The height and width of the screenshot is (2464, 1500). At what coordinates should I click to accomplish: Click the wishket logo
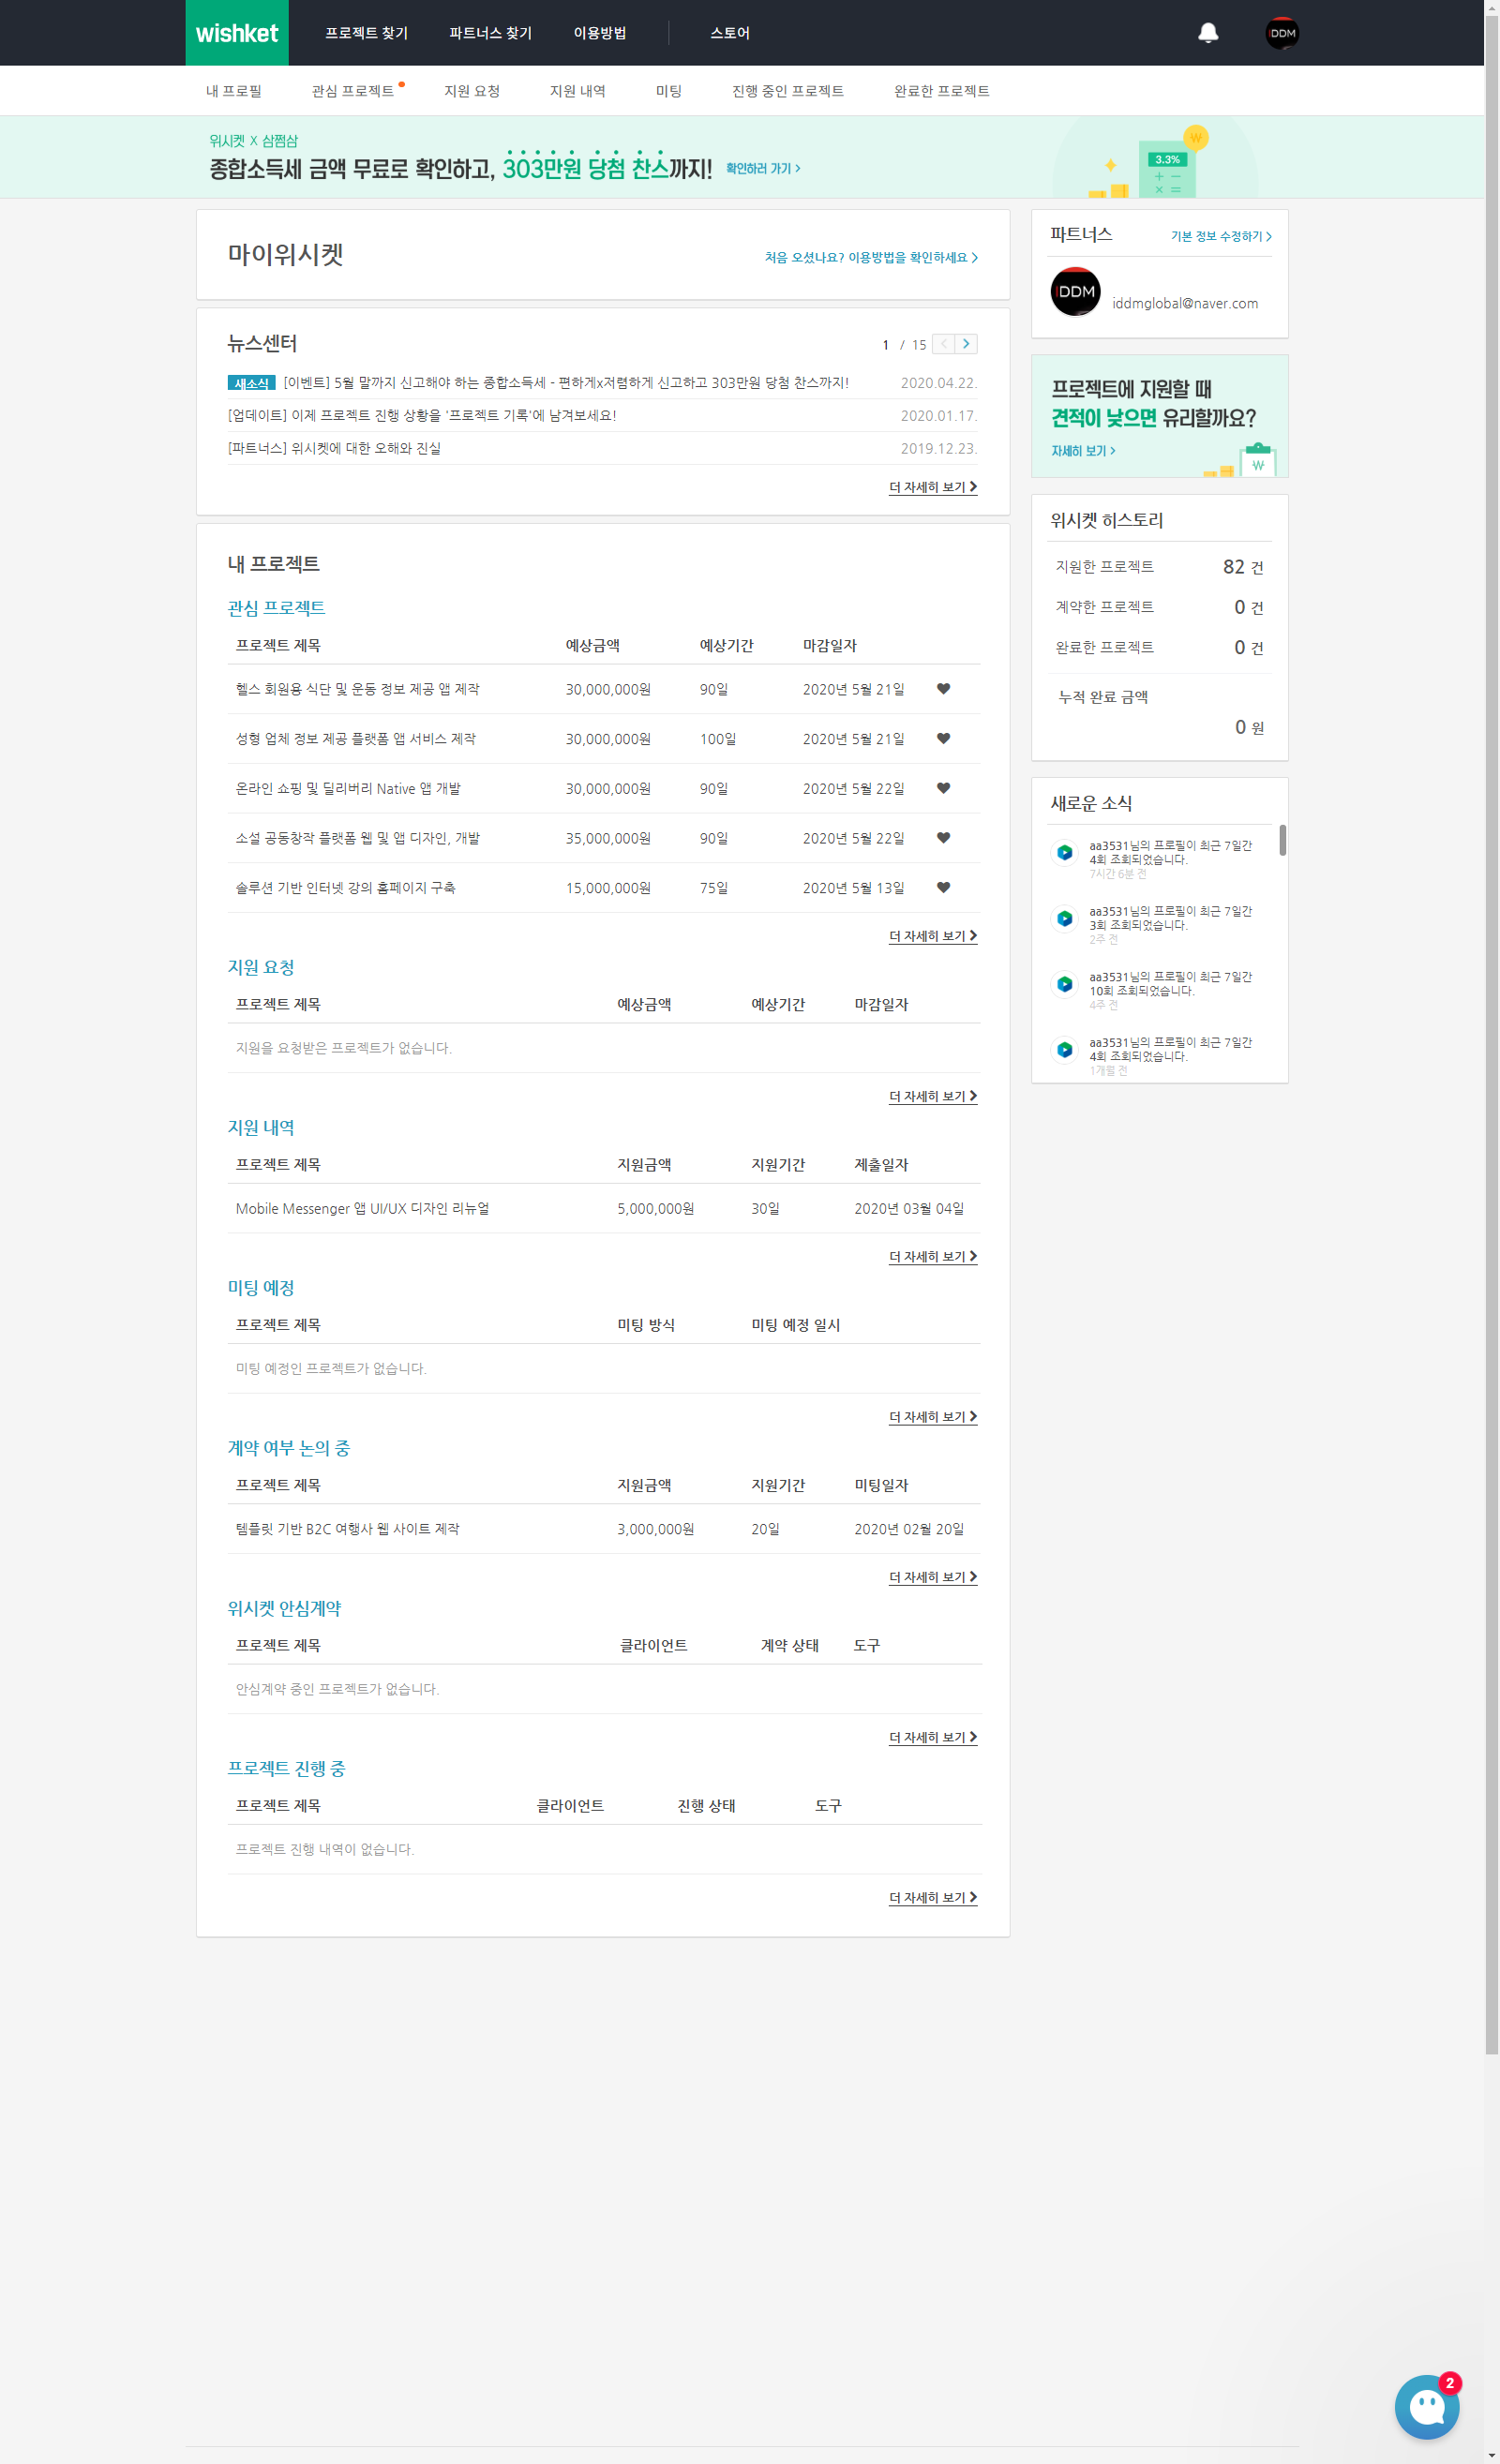(x=237, y=33)
